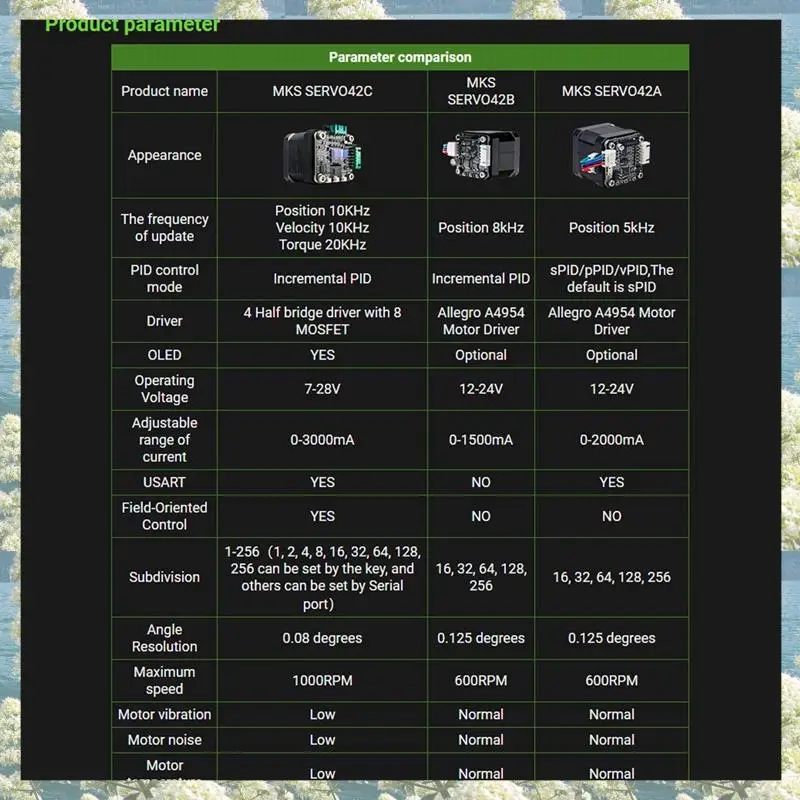The image size is (800, 800).
Task: Click SERVO42B's '16, 32, 64, 128, 256' cell
Action: pyautogui.click(x=481, y=577)
